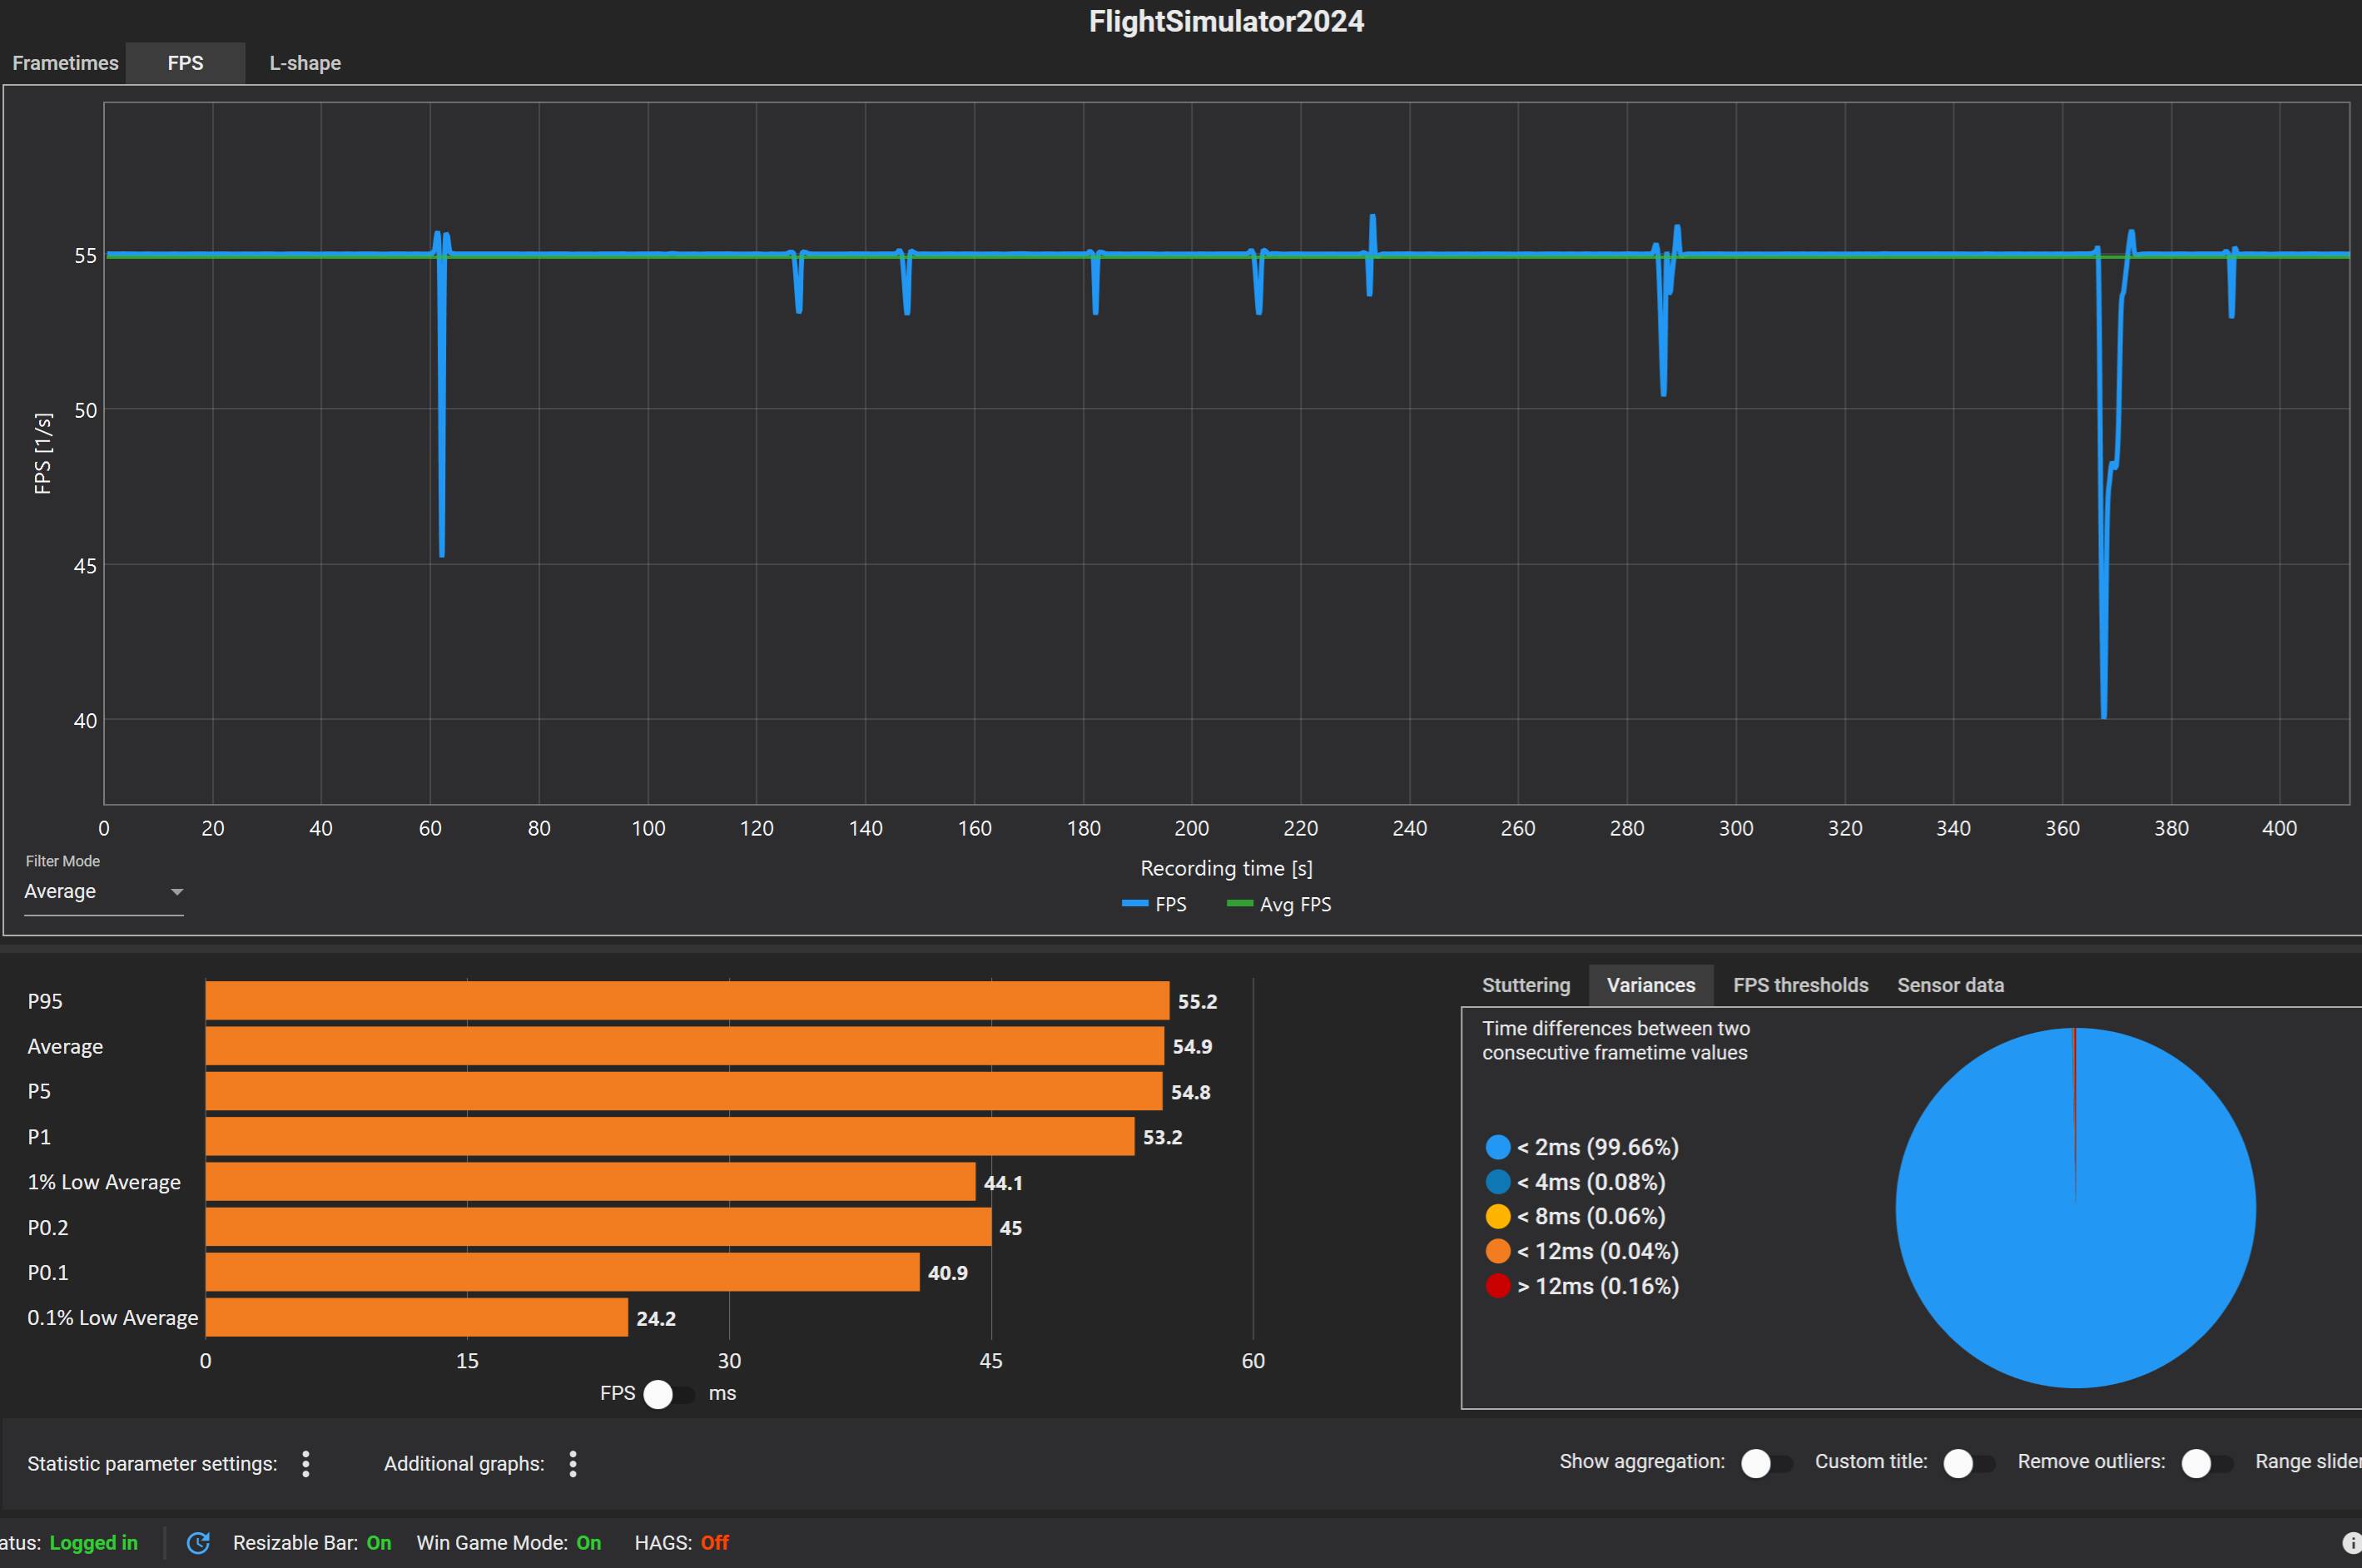The height and width of the screenshot is (1568, 2362).
Task: Click the Logged in status text
Action: pos(94,1543)
